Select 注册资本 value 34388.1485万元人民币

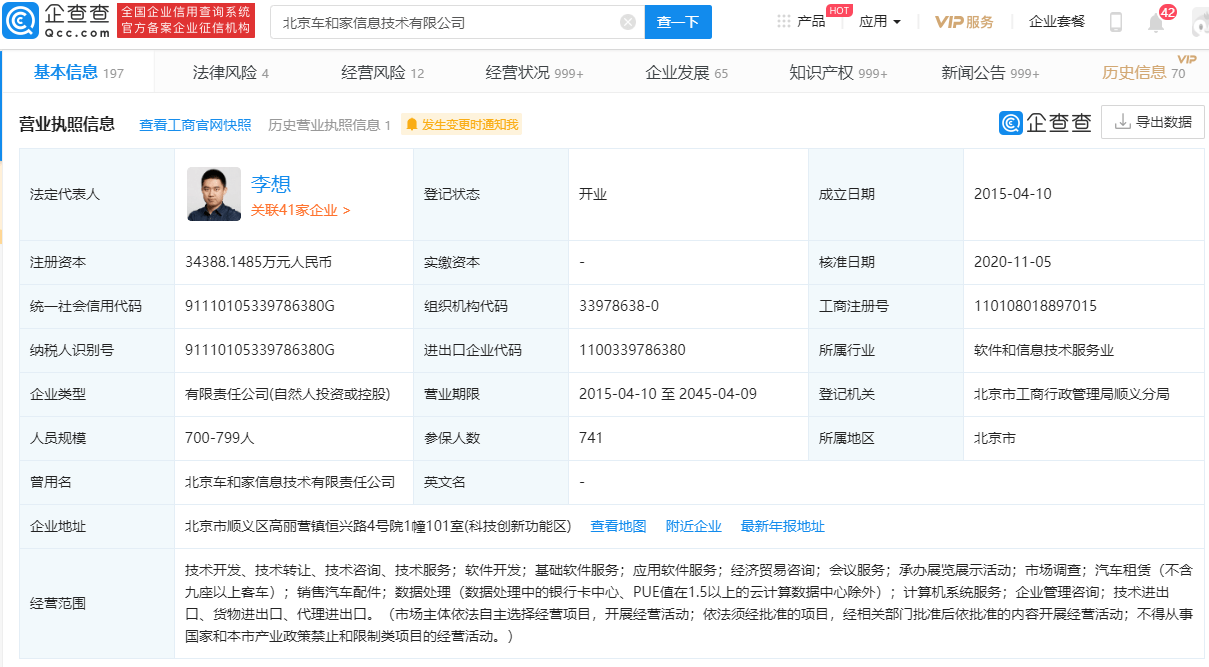[x=258, y=262]
